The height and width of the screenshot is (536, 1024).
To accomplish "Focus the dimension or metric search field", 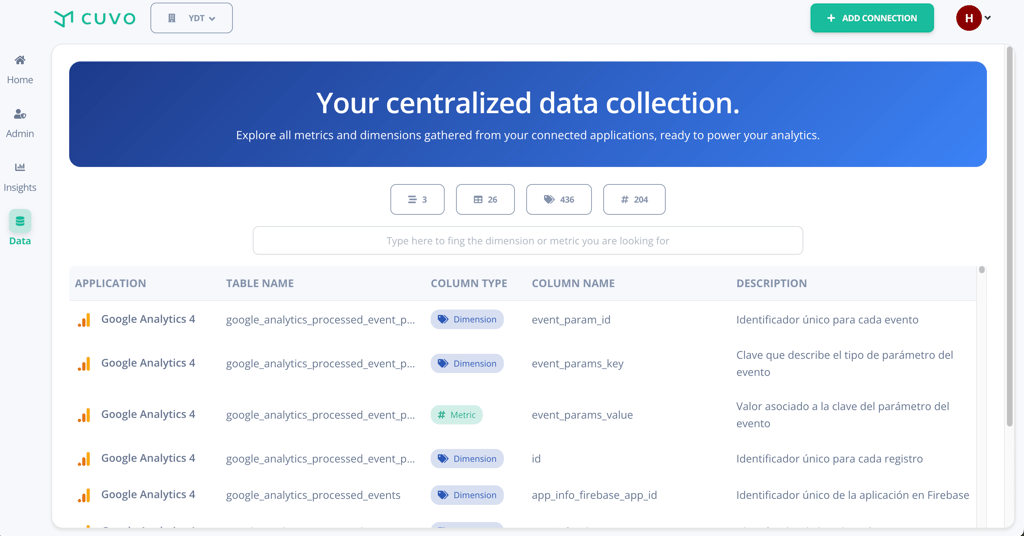I will click(528, 240).
